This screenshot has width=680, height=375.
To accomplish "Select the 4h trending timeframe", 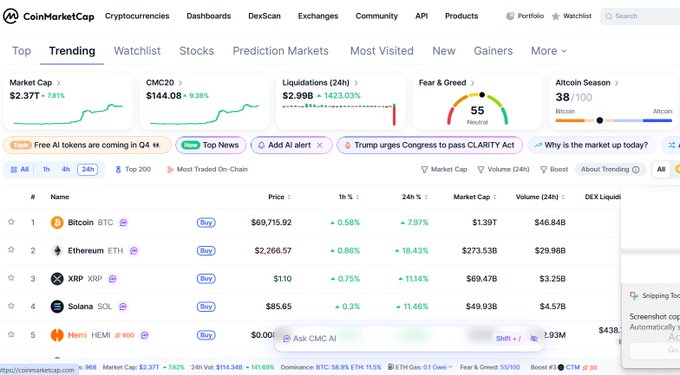I will point(66,170).
